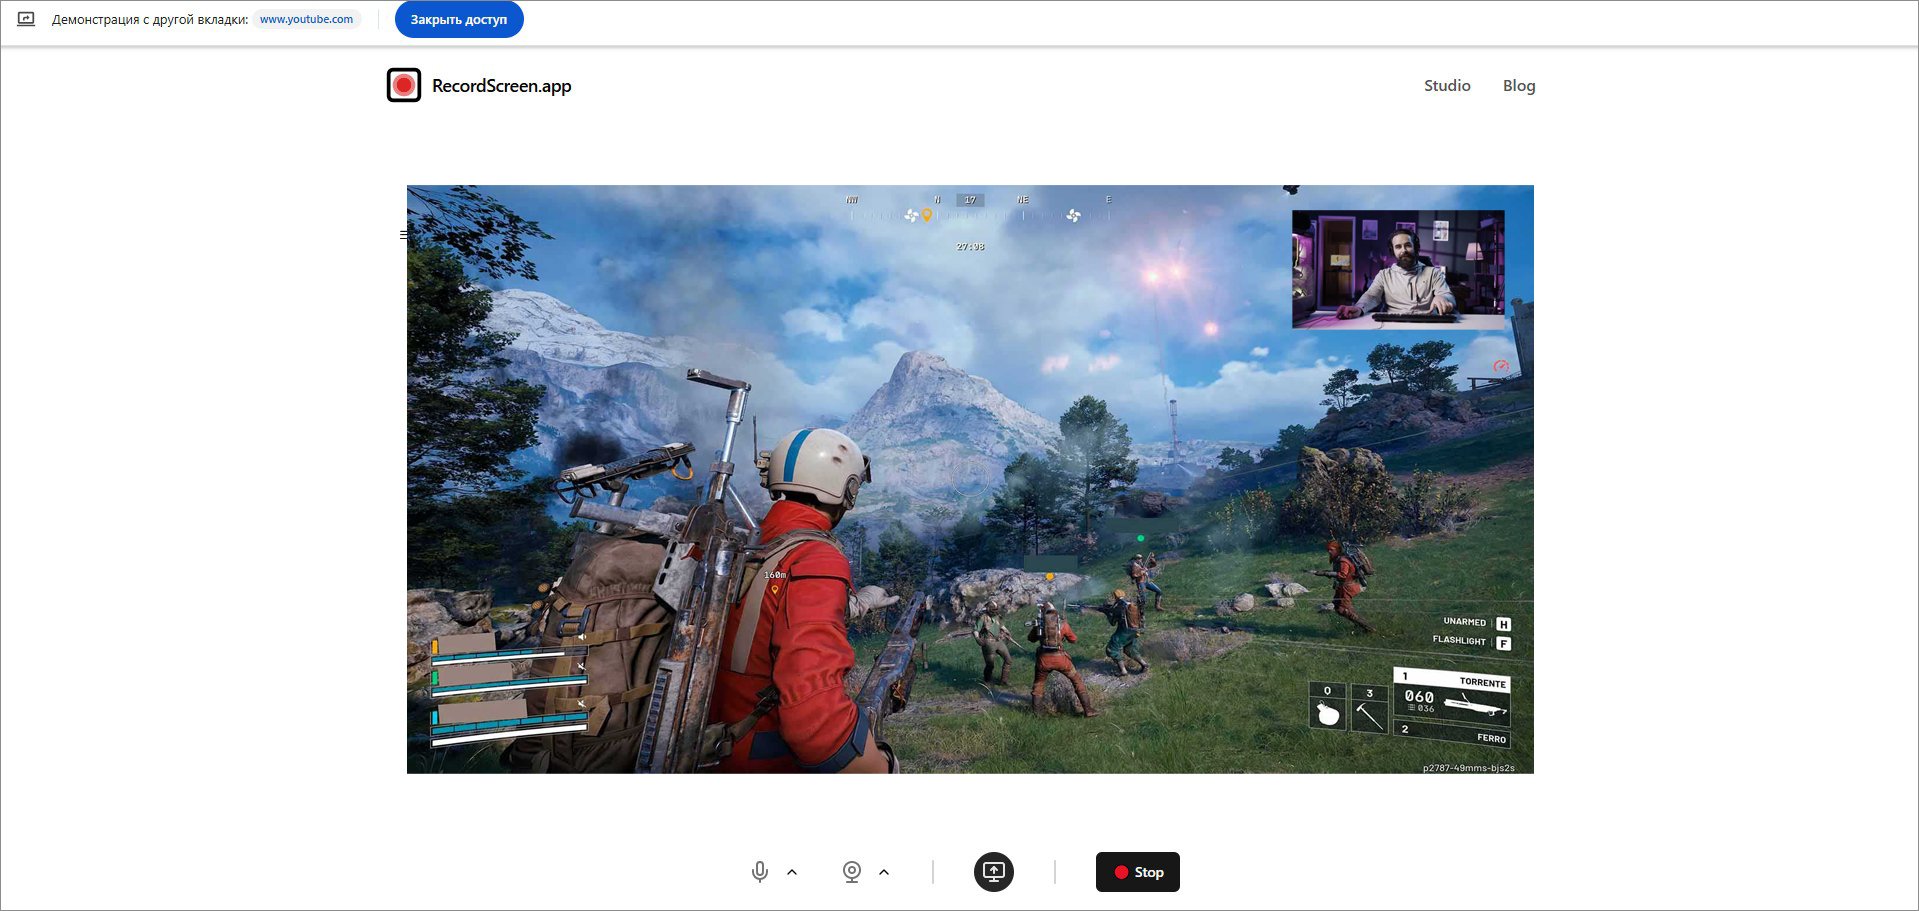Screen dimensions: 1919x911
Task: Click the tab sharing icon at top left
Action: click(x=26, y=19)
